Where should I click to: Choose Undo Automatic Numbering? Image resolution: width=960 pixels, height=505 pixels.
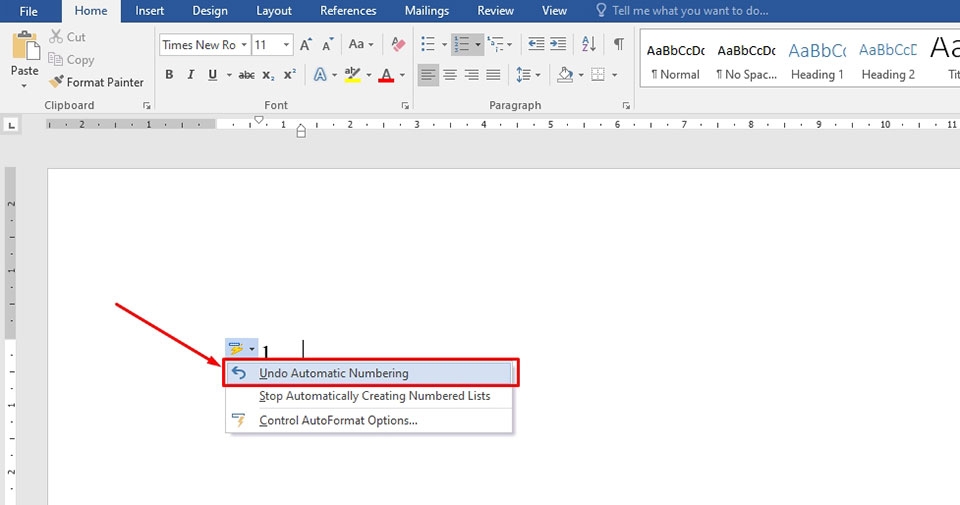tap(370, 373)
